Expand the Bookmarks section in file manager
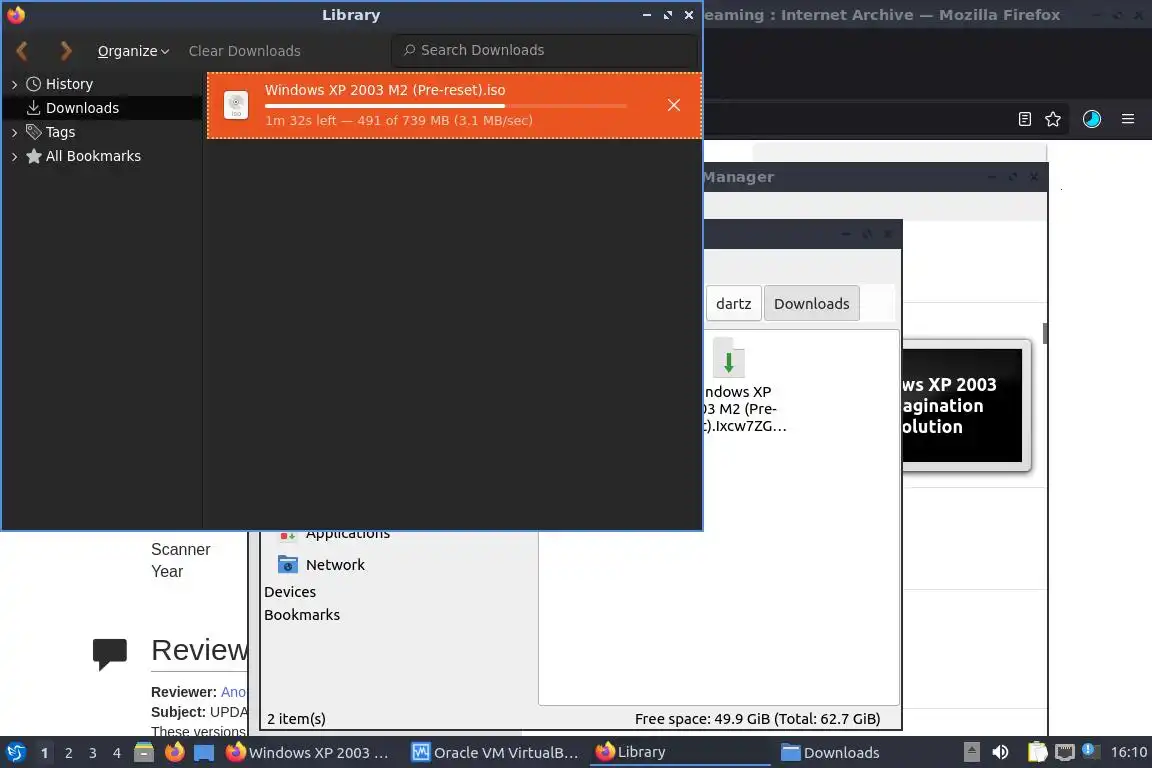This screenshot has width=1152, height=768. 302,614
